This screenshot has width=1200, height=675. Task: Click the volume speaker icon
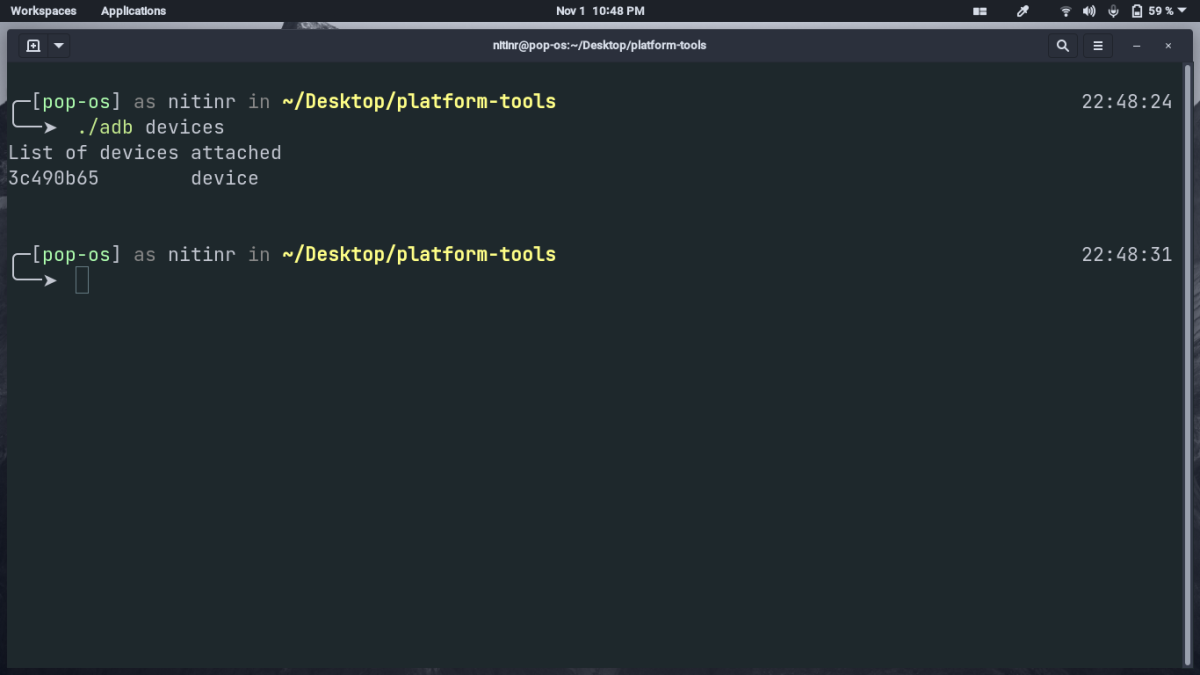point(1090,11)
